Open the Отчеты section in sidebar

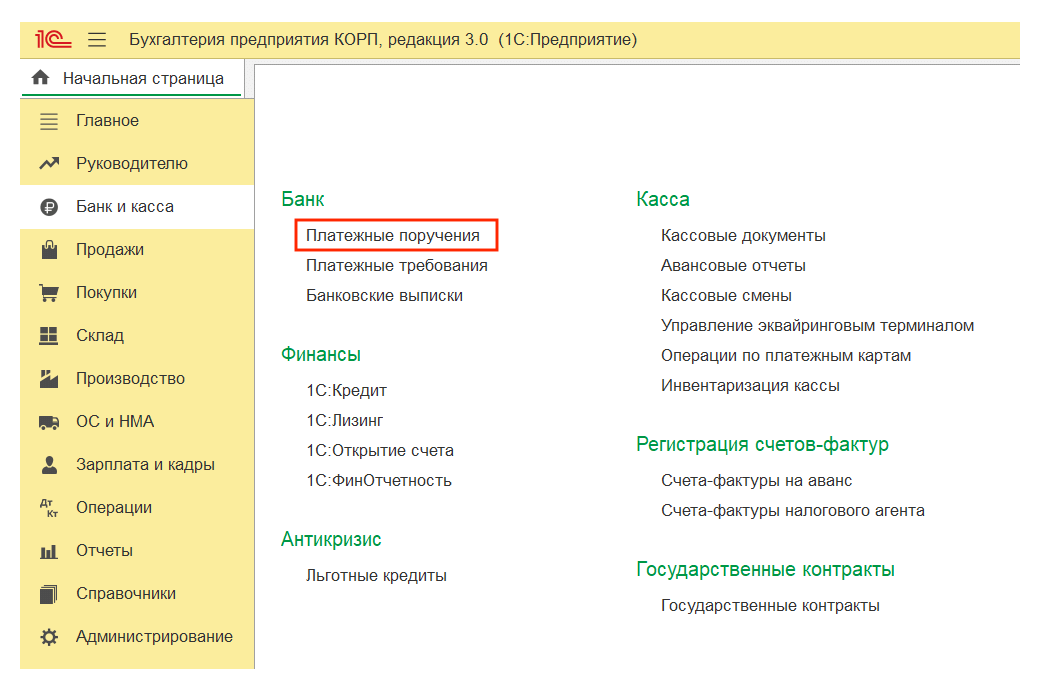tap(104, 551)
